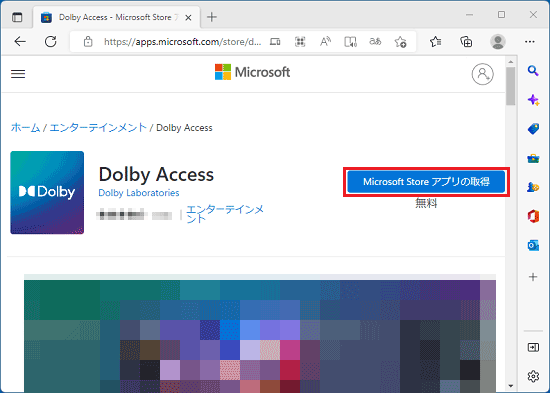Select the Dolby Access page title text
The height and width of the screenshot is (393, 550).
click(x=156, y=174)
